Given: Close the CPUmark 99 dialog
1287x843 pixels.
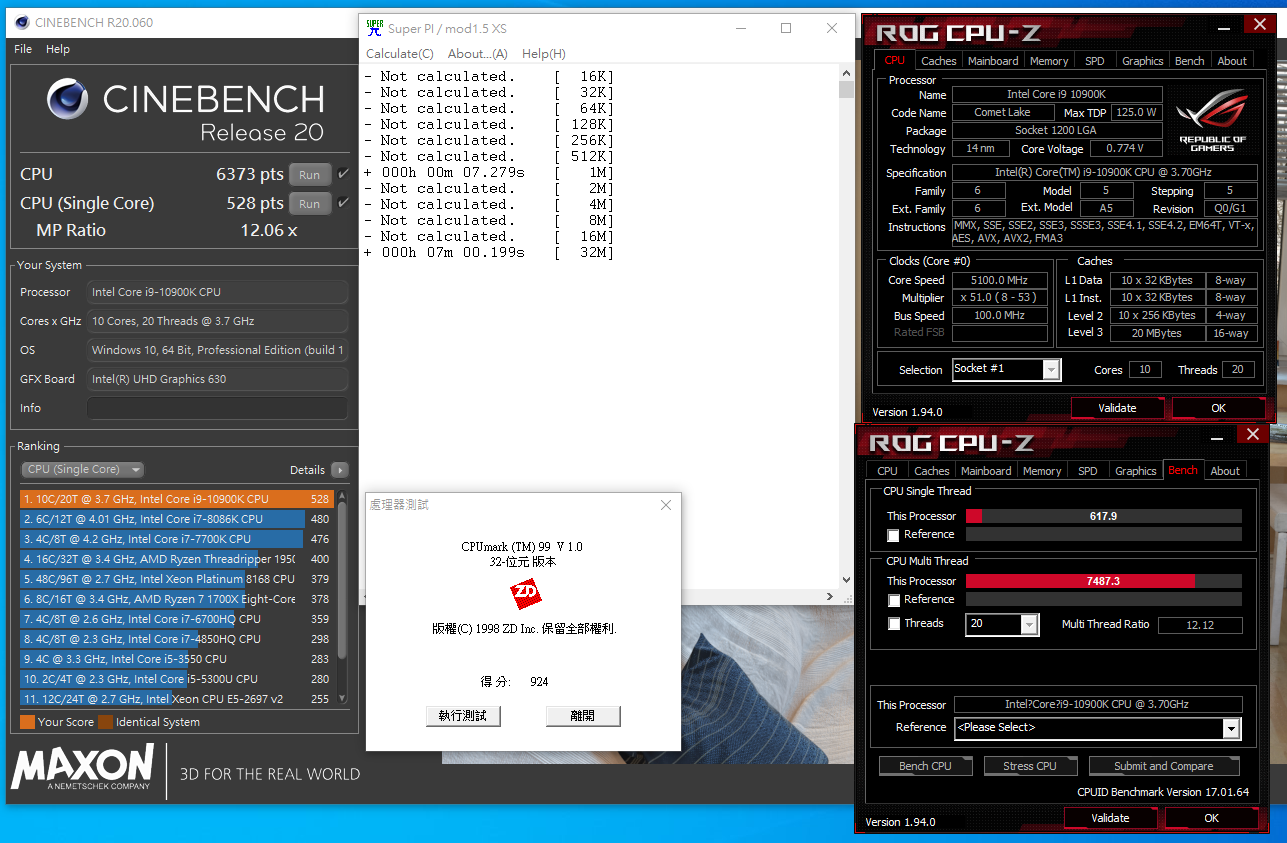Looking at the screenshot, I should click(x=666, y=505).
